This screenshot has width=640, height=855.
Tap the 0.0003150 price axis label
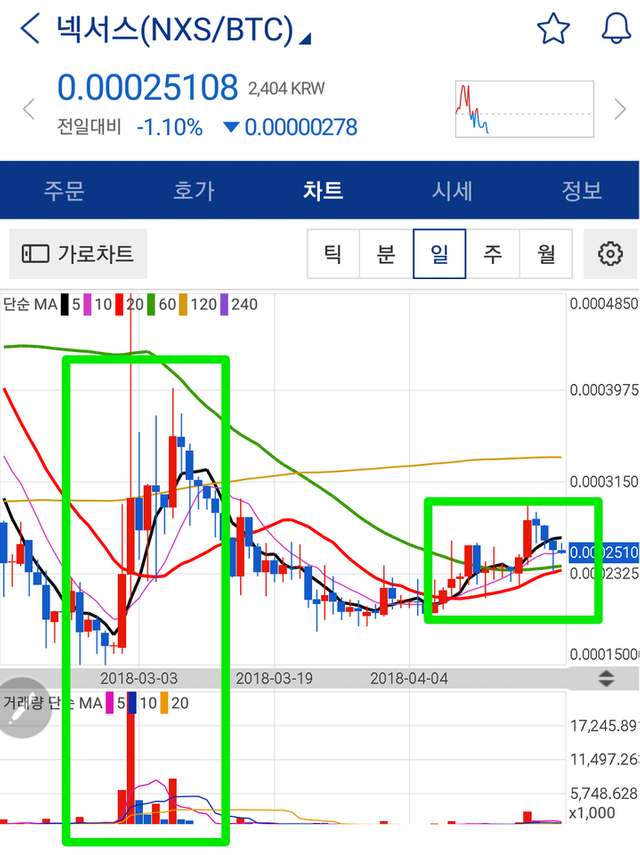coord(604,481)
